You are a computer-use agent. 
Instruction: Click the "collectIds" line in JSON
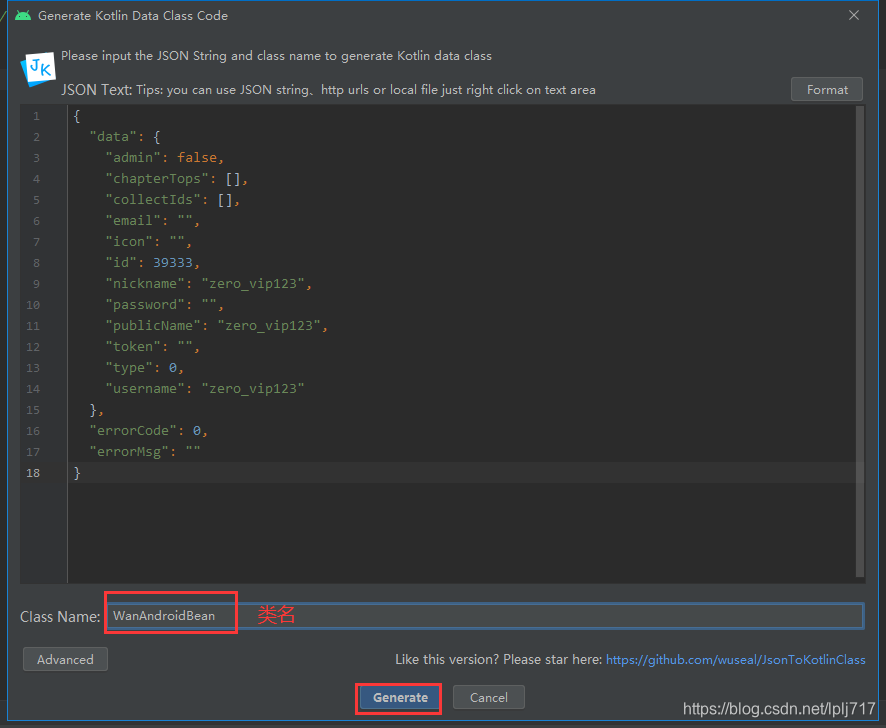(172, 200)
